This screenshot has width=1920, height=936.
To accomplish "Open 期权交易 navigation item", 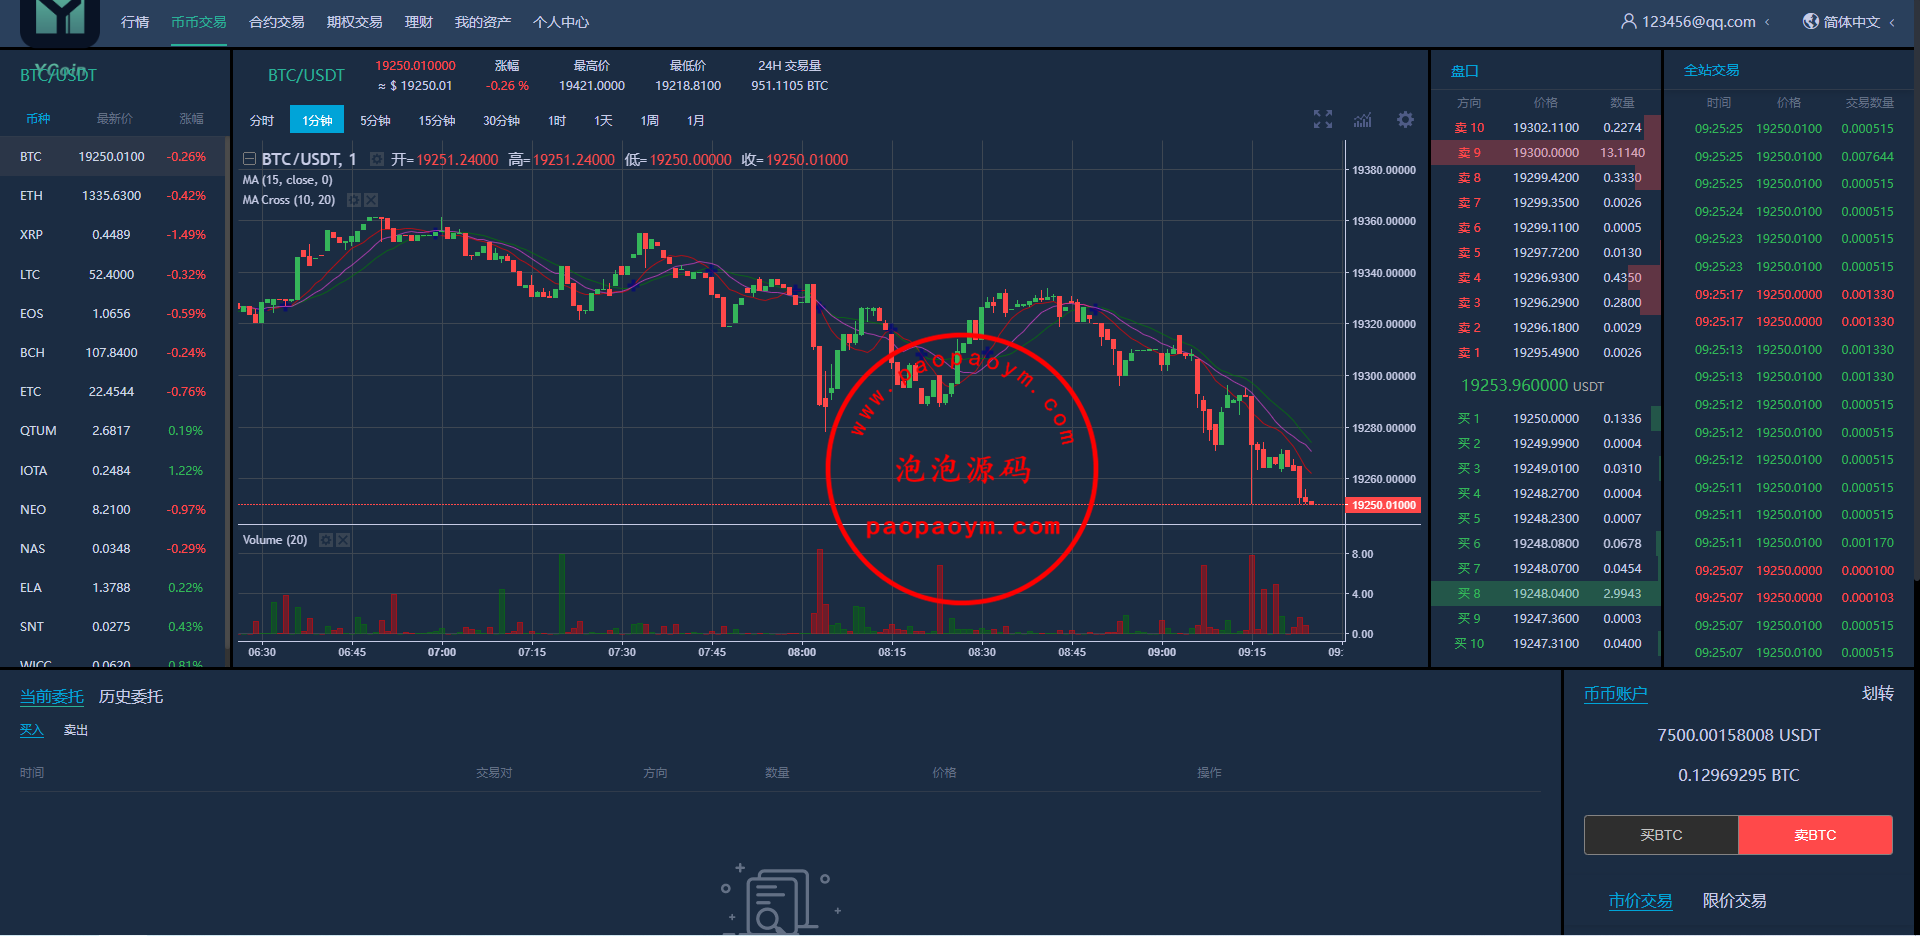I will (x=354, y=22).
